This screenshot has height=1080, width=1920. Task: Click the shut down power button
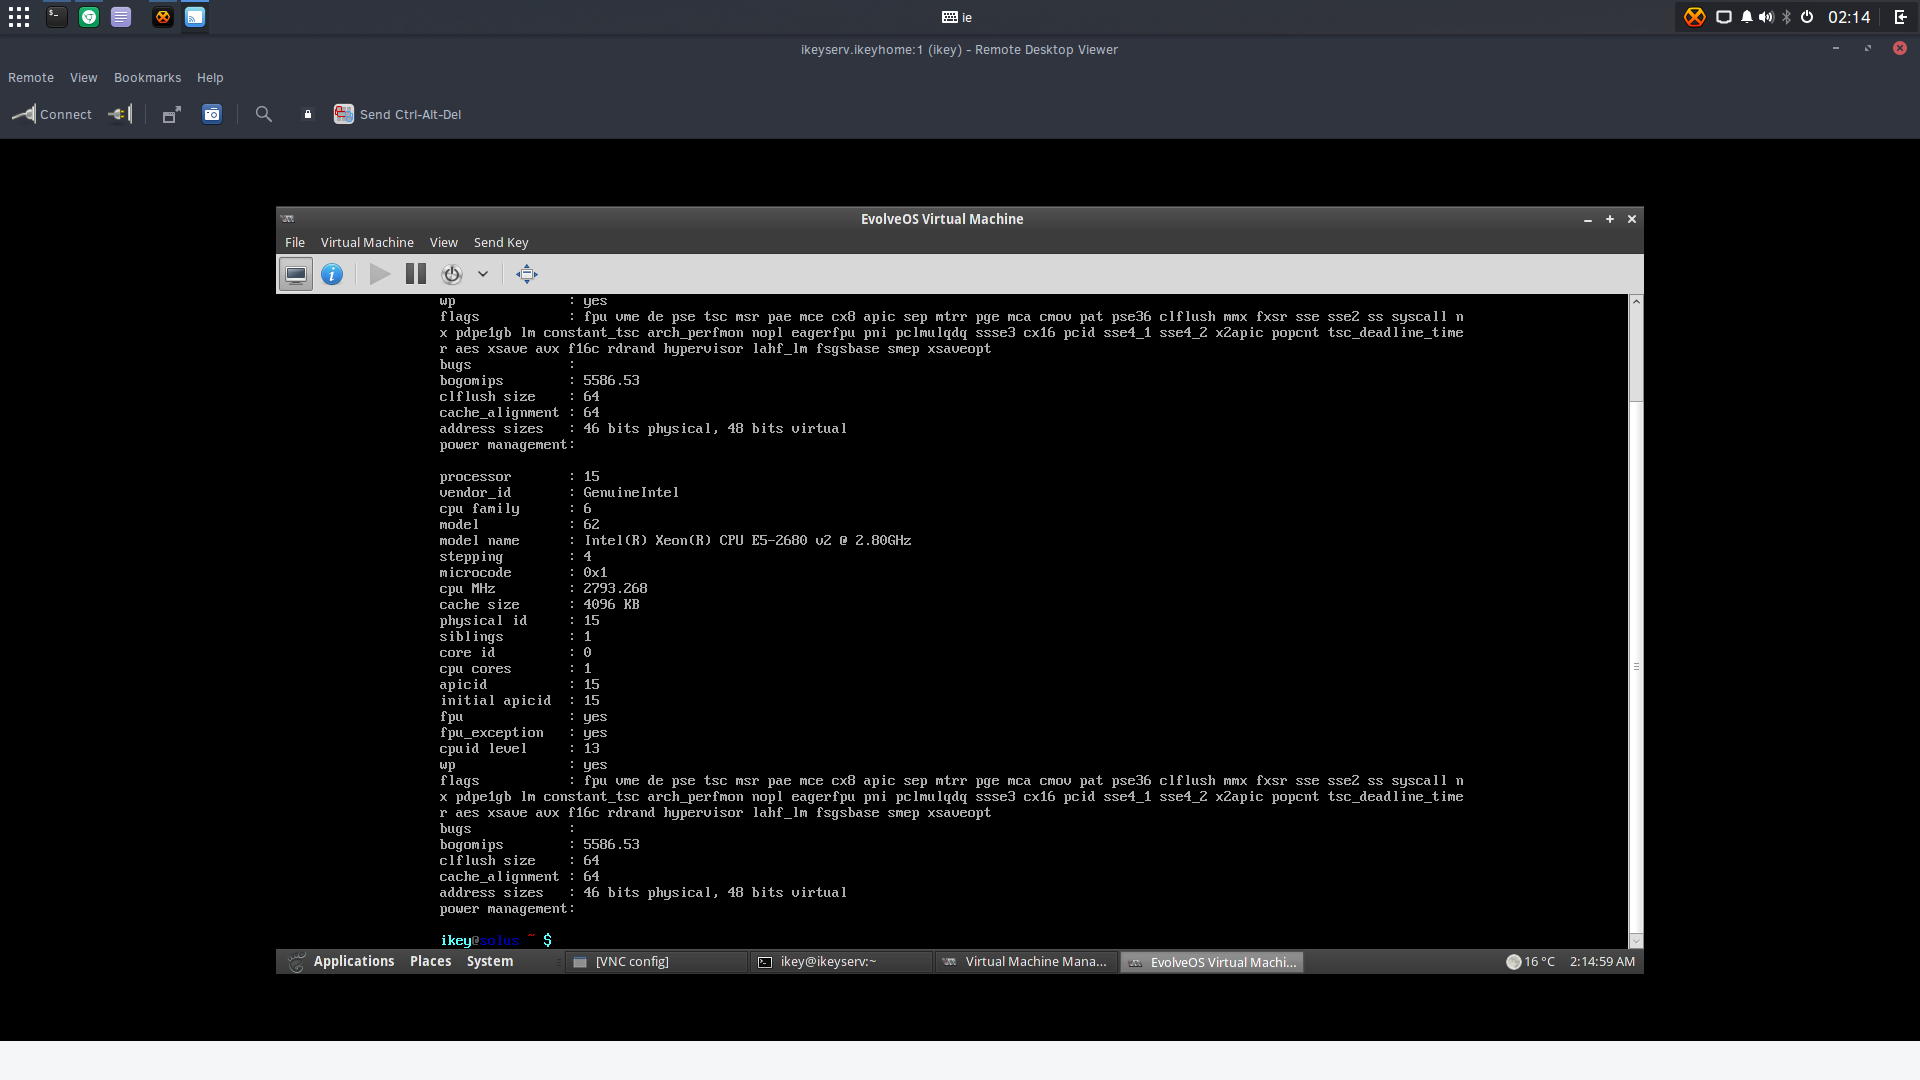(x=452, y=273)
